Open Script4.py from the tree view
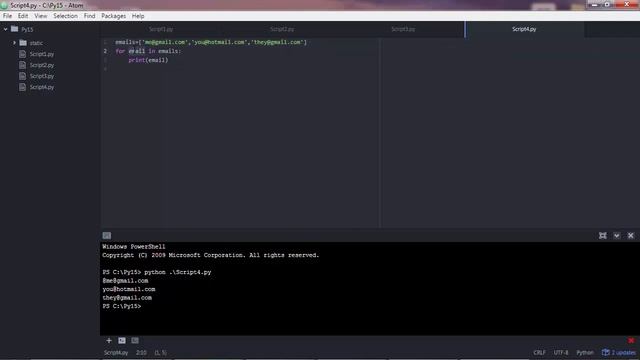Viewport: 640px width, 360px height. (42, 87)
